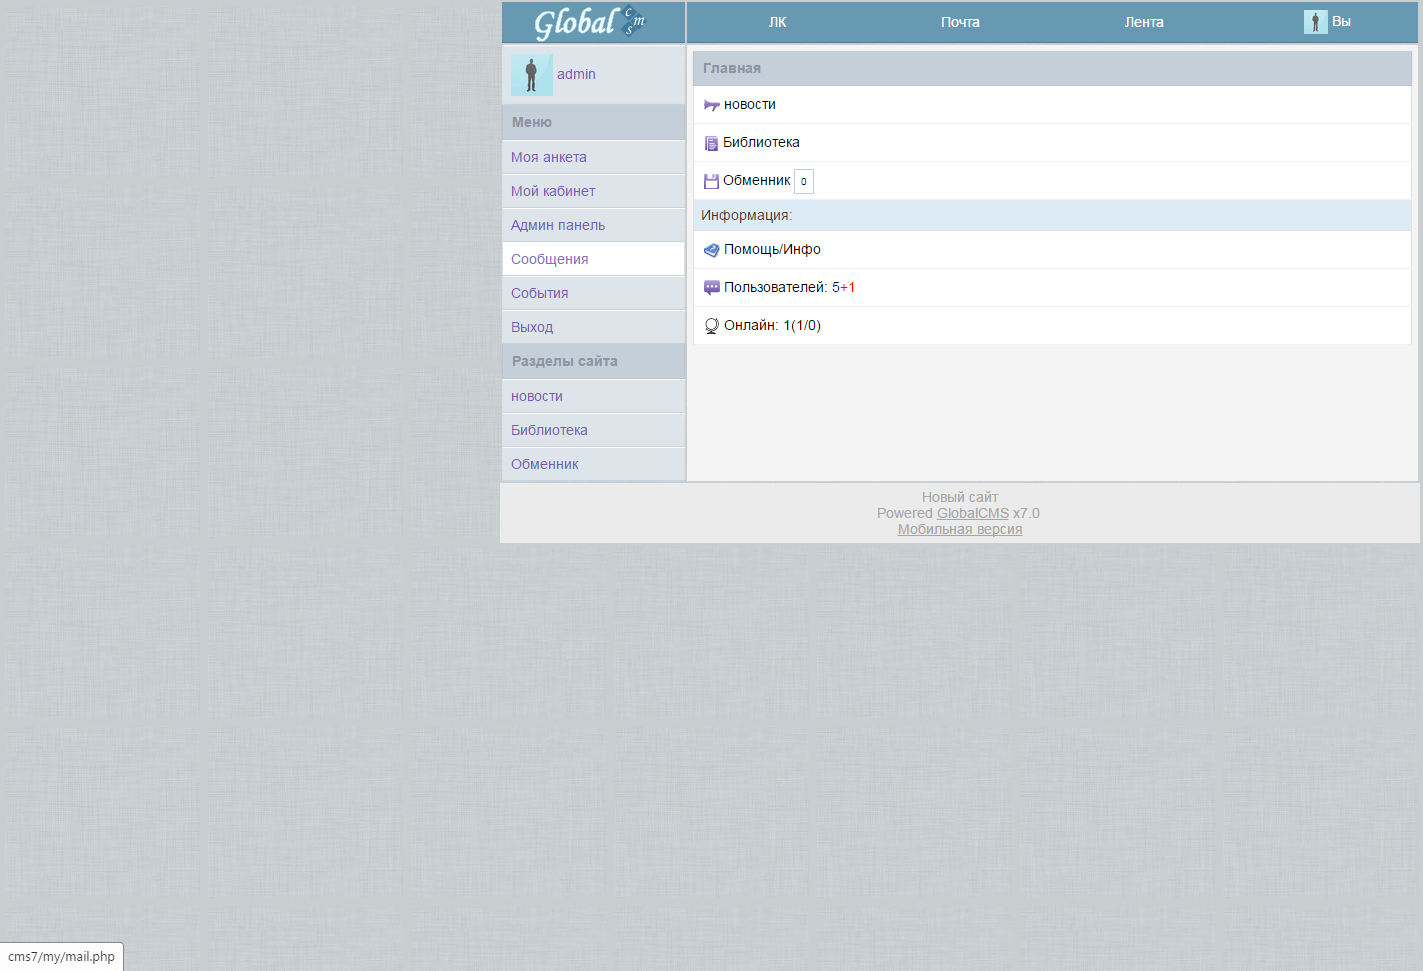Click the Global CMS logo
Image resolution: width=1423 pixels, height=971 pixels.
tap(590, 22)
